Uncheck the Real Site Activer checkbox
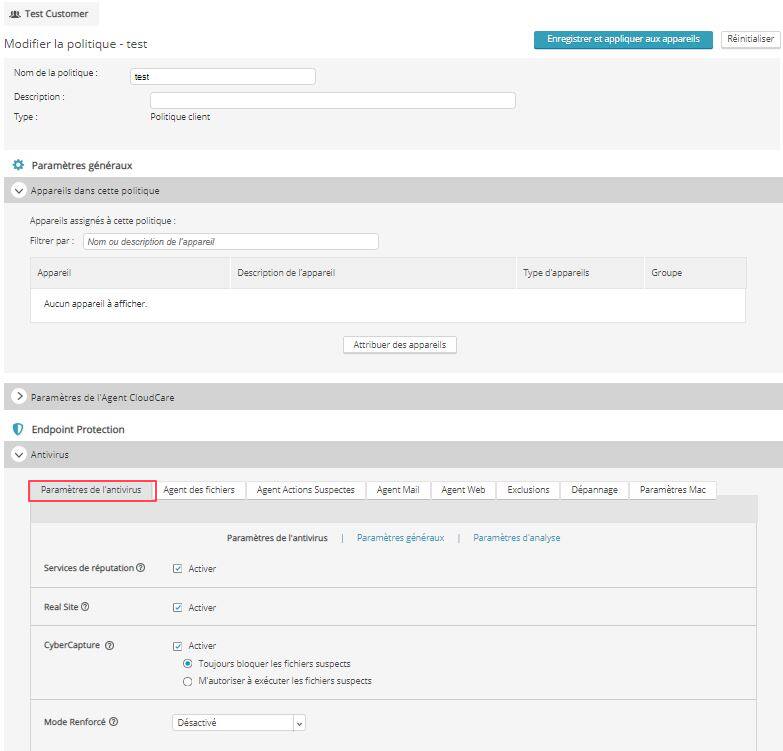 [178, 607]
